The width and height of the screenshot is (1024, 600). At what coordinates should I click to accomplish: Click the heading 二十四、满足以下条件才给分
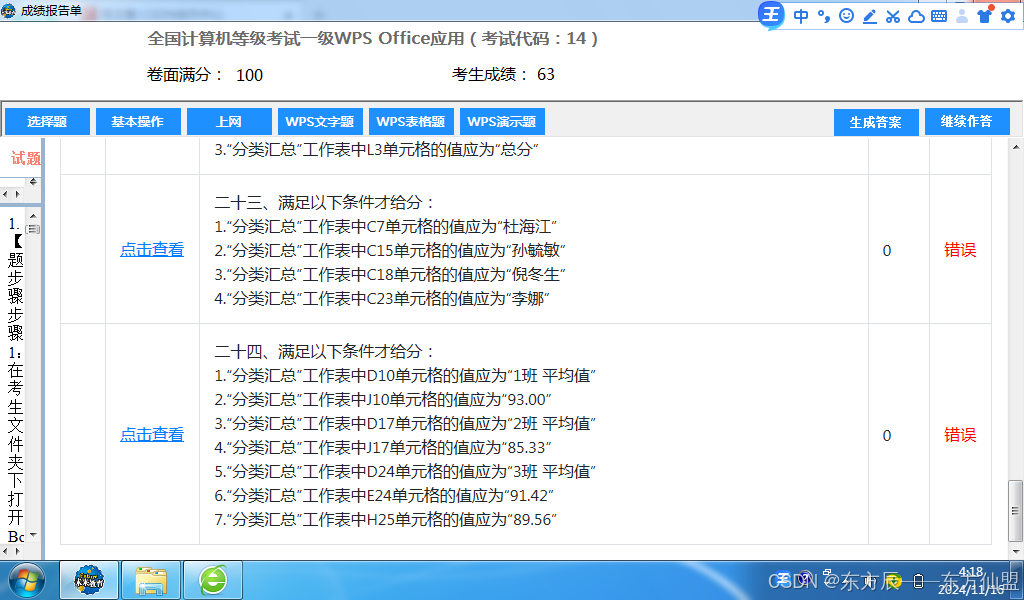[x=324, y=352]
